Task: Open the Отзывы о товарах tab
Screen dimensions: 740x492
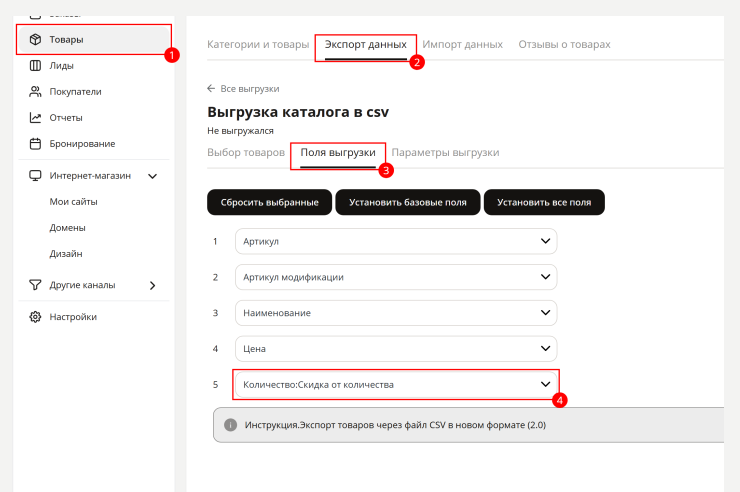Action: coord(564,44)
